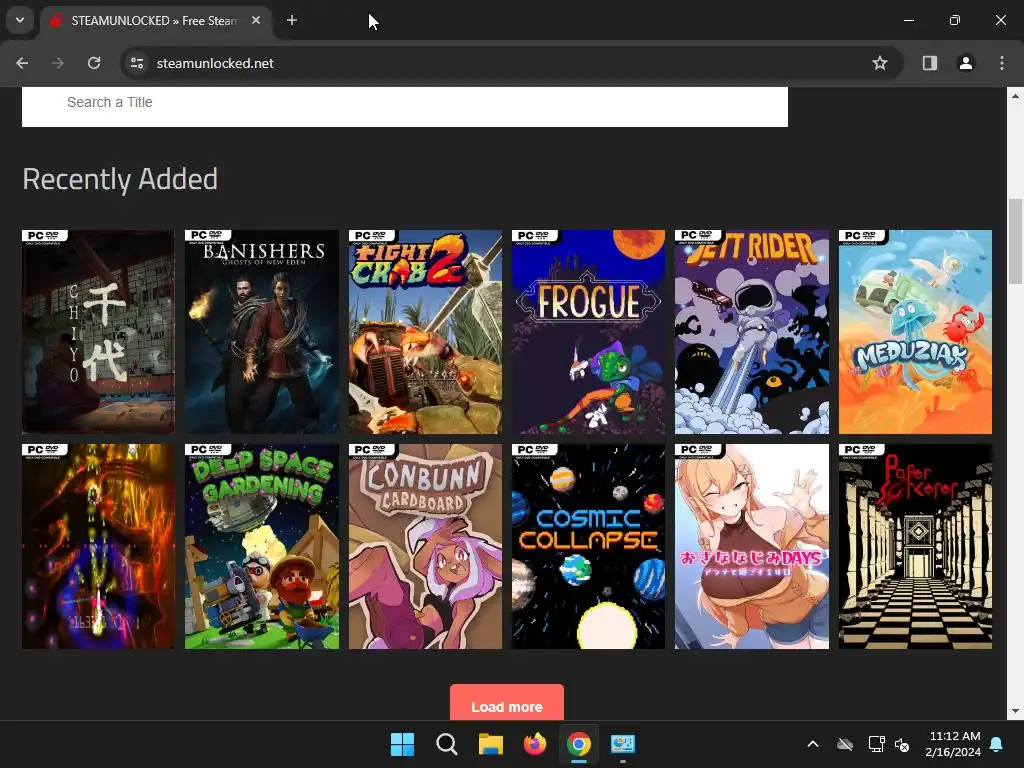Click the scrollbar up arrow
Screen dimensions: 1024x768
pos(1015,95)
